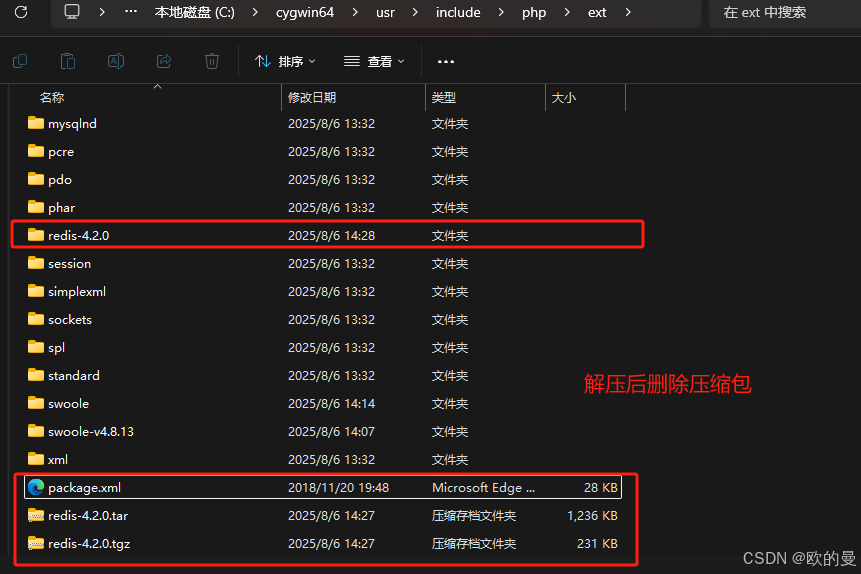This screenshot has width=861, height=574.
Task: Click the delete trash icon
Action: coord(212,61)
